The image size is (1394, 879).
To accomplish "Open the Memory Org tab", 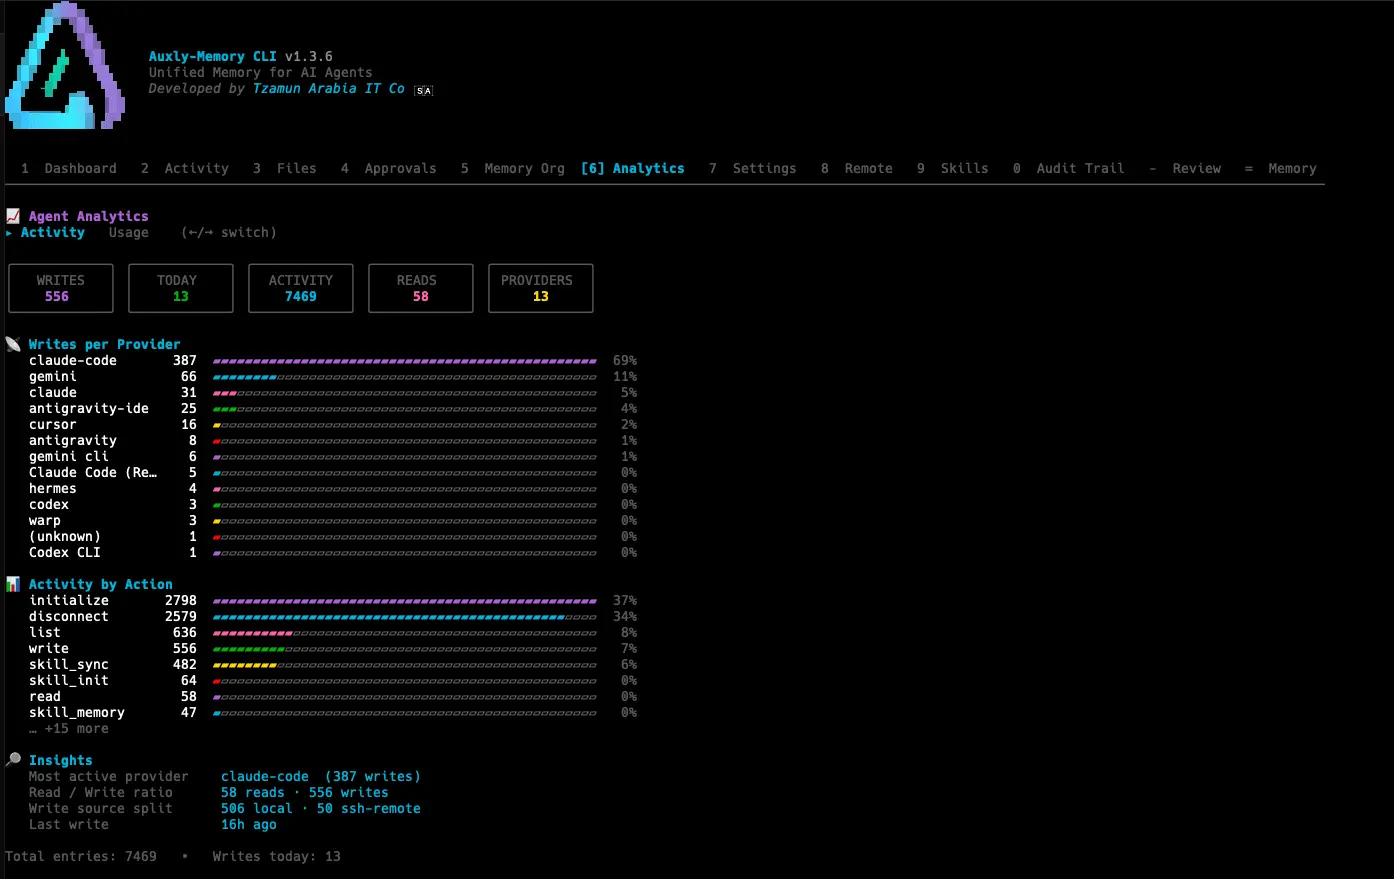I will coord(513,168).
